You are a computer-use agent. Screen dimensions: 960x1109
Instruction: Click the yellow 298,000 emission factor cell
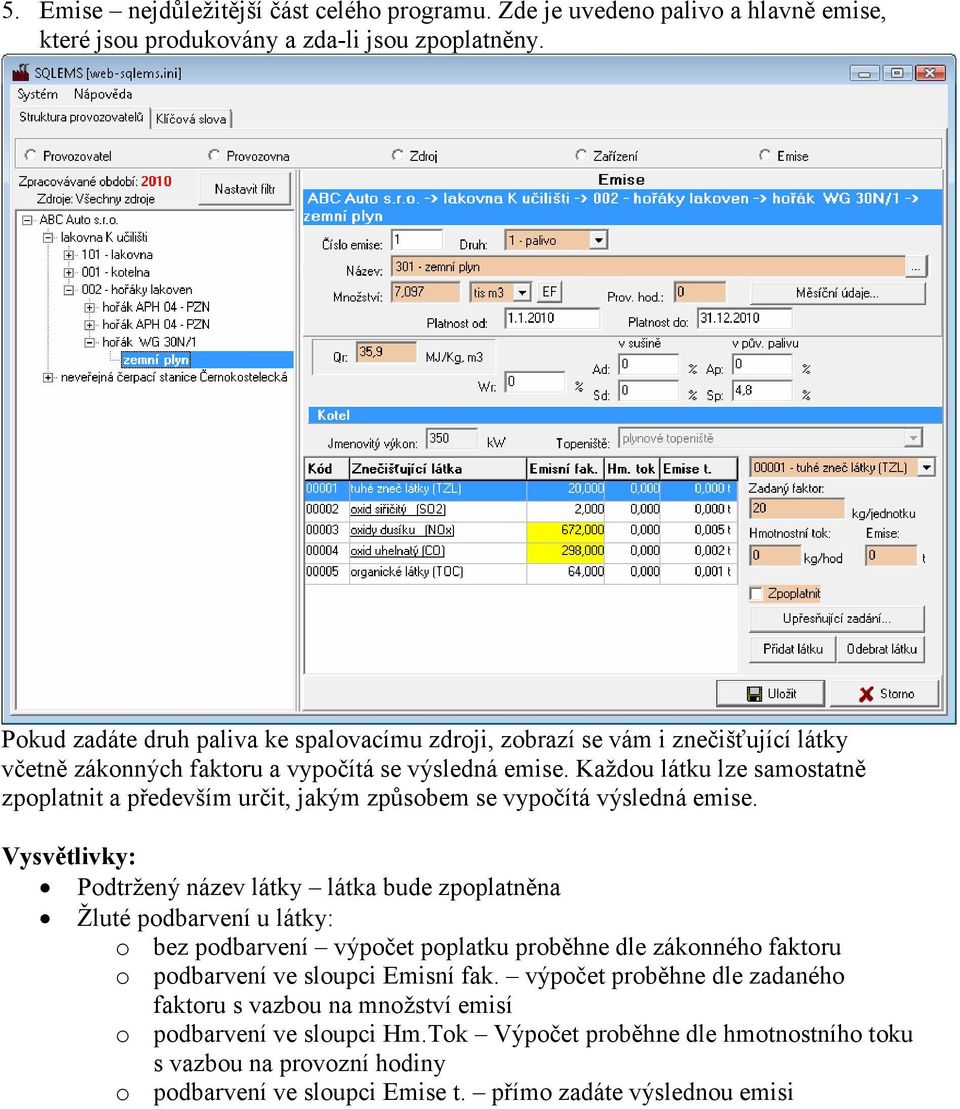tap(566, 551)
